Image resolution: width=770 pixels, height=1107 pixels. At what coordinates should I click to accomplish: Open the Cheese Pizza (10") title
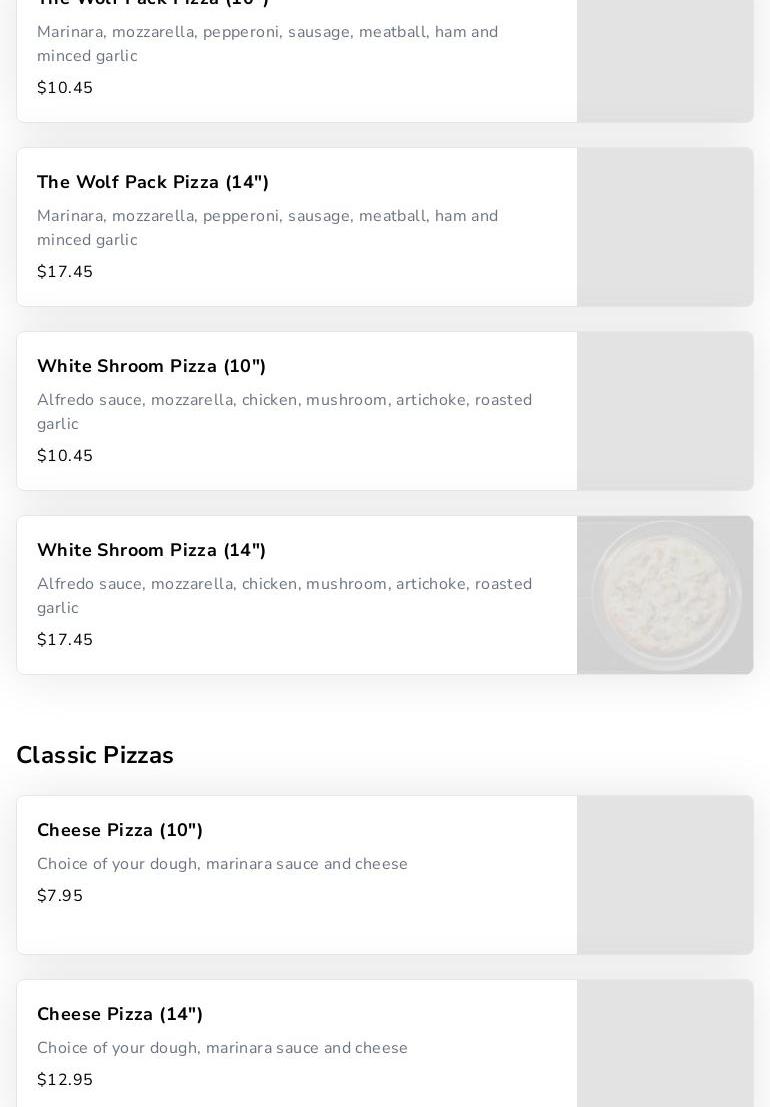[x=120, y=830]
